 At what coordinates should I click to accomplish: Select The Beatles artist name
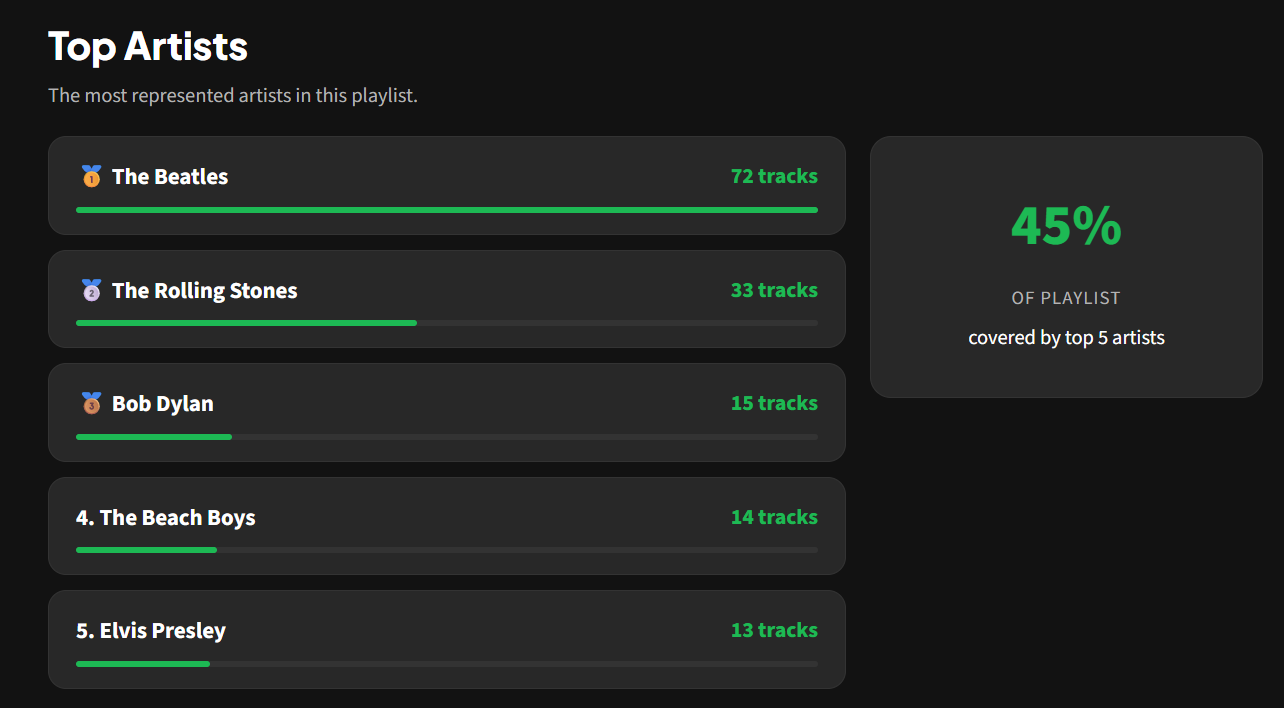tap(170, 177)
